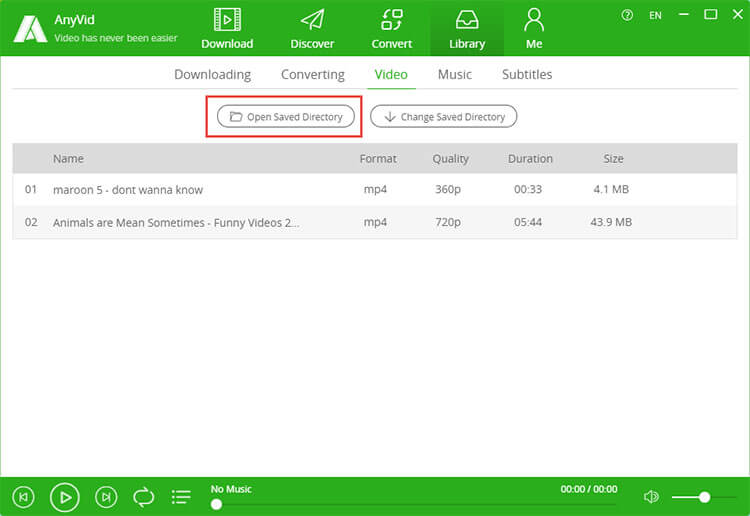Screen dimensions: 750x516
Task: Open the Discover section
Action: pyautogui.click(x=312, y=29)
